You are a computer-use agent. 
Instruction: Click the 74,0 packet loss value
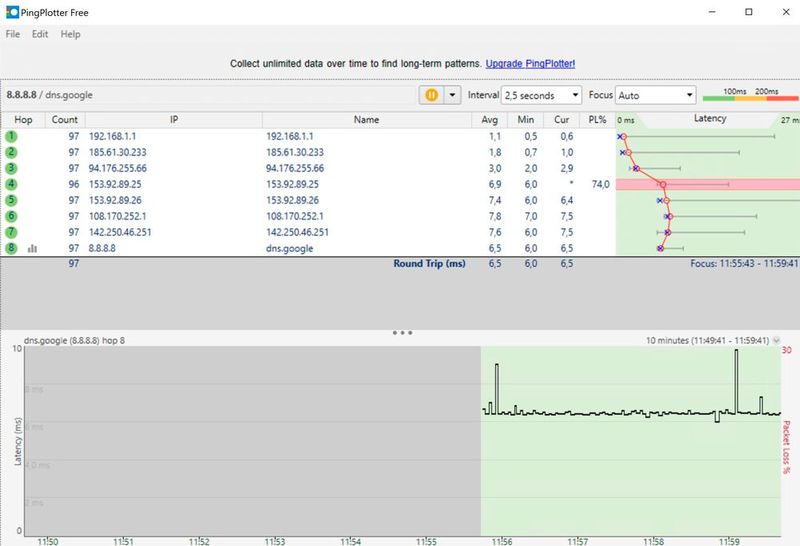[x=600, y=184]
